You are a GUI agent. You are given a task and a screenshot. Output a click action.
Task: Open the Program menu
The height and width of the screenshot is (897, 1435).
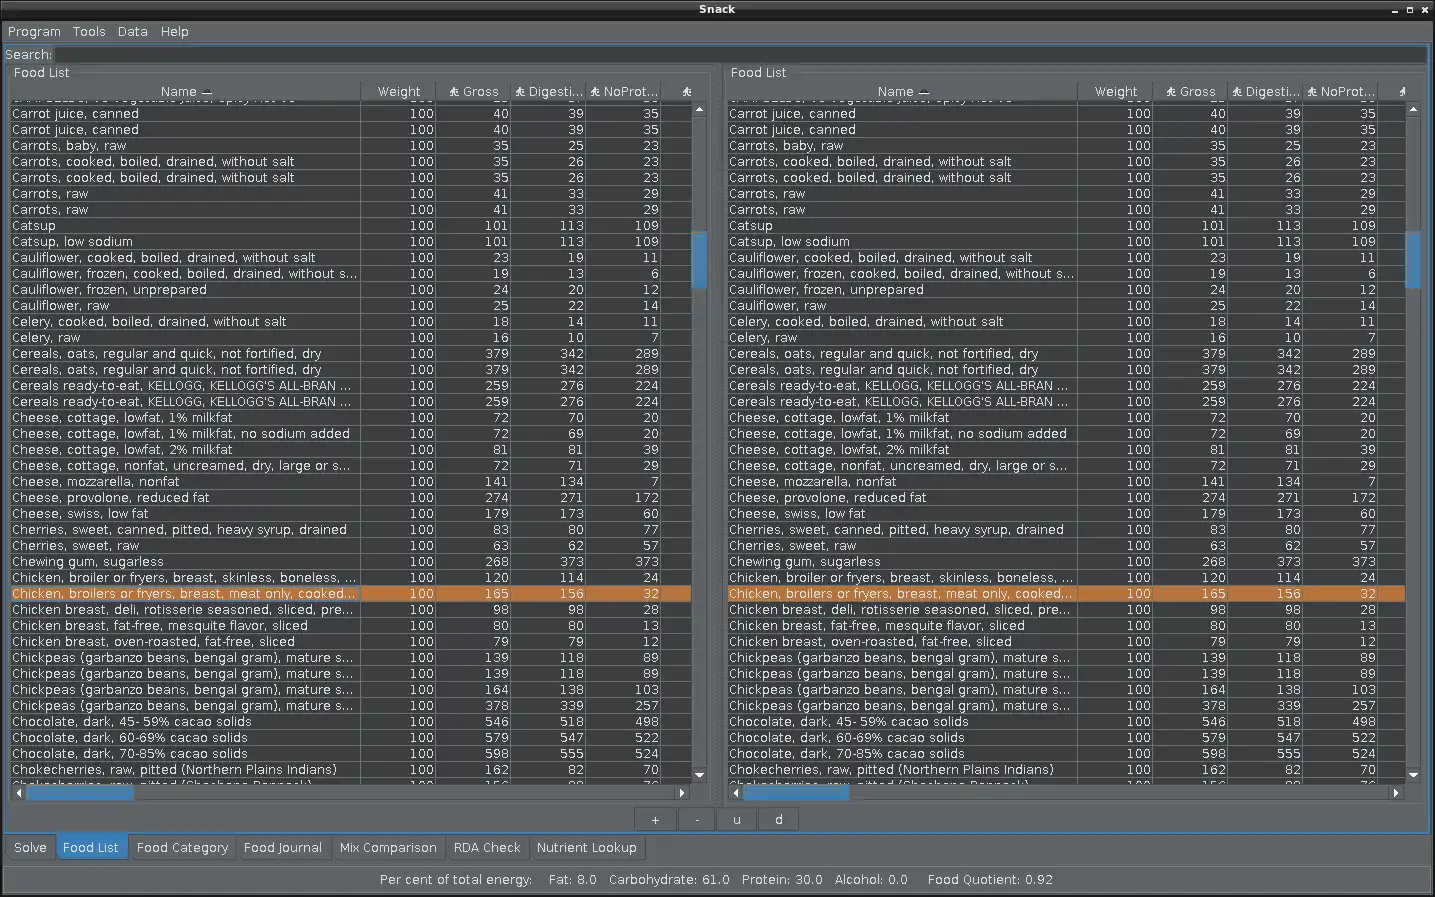pyautogui.click(x=34, y=32)
